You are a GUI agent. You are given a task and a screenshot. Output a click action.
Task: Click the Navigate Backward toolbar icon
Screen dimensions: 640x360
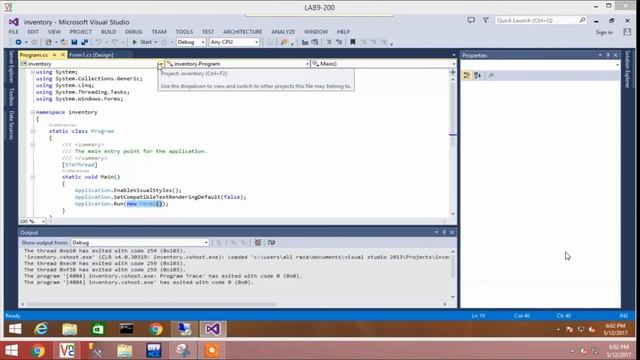coord(18,42)
